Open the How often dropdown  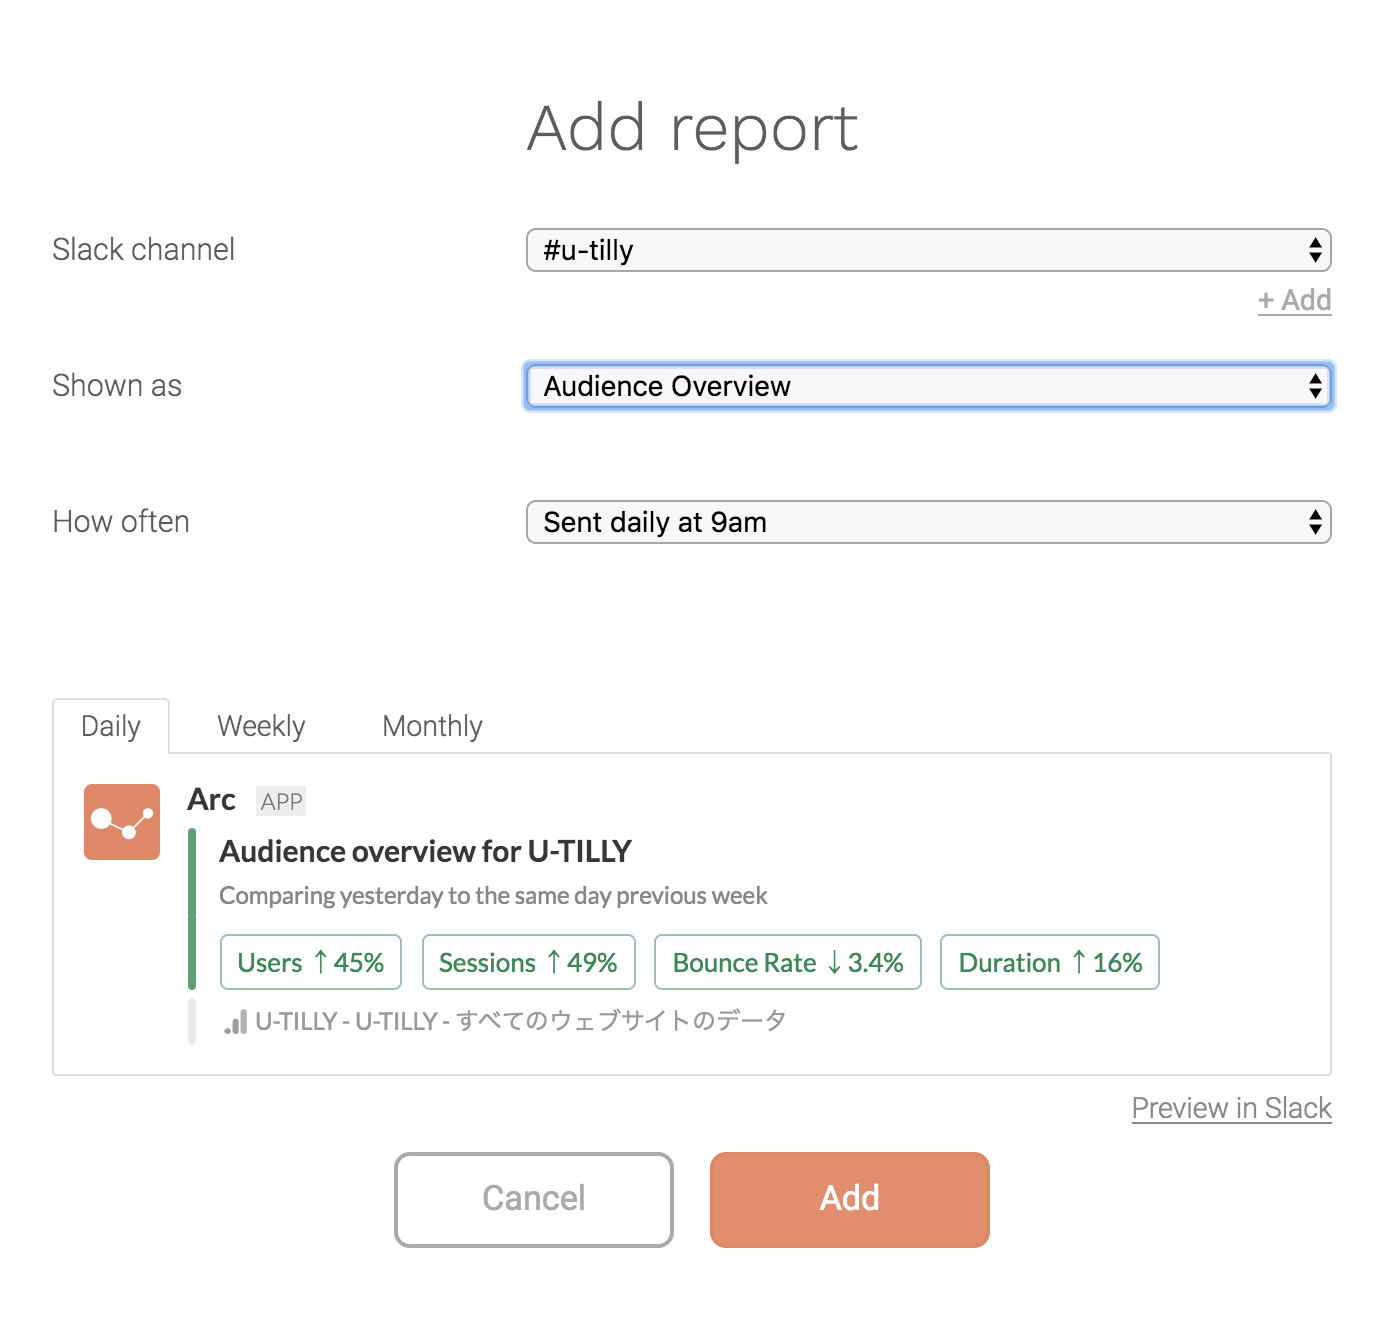(x=928, y=522)
